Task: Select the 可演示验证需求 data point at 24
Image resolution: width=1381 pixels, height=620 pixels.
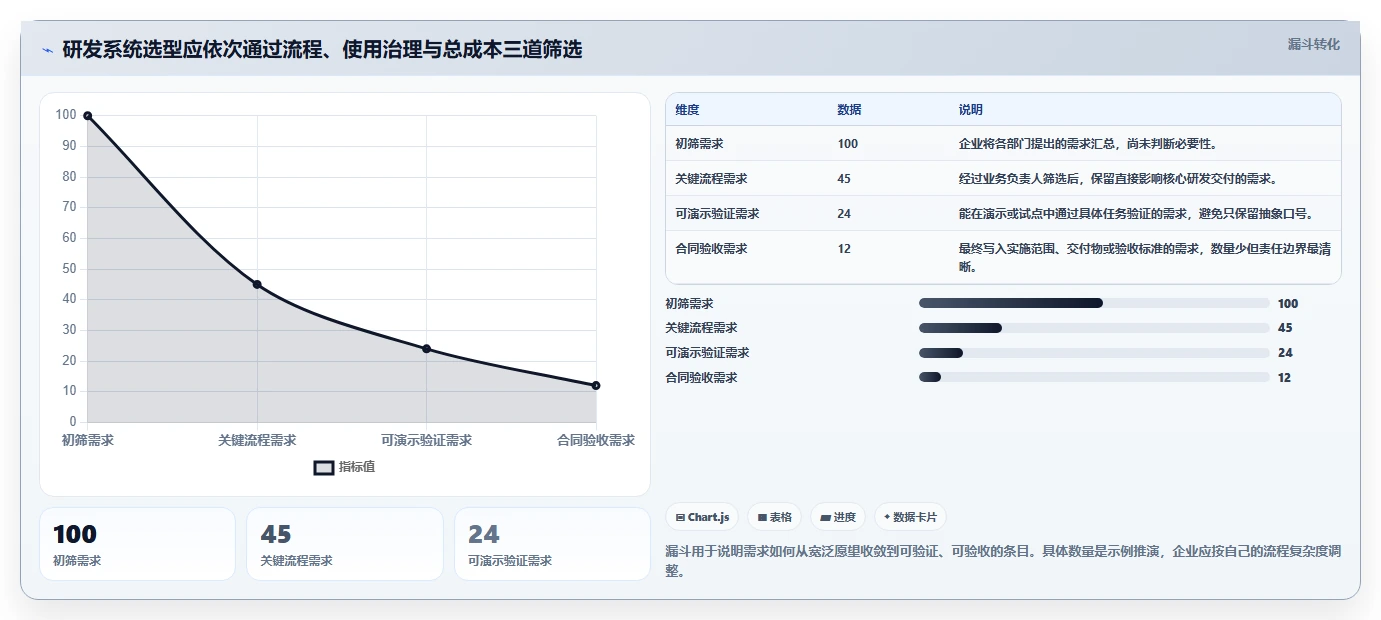Action: (x=426, y=349)
